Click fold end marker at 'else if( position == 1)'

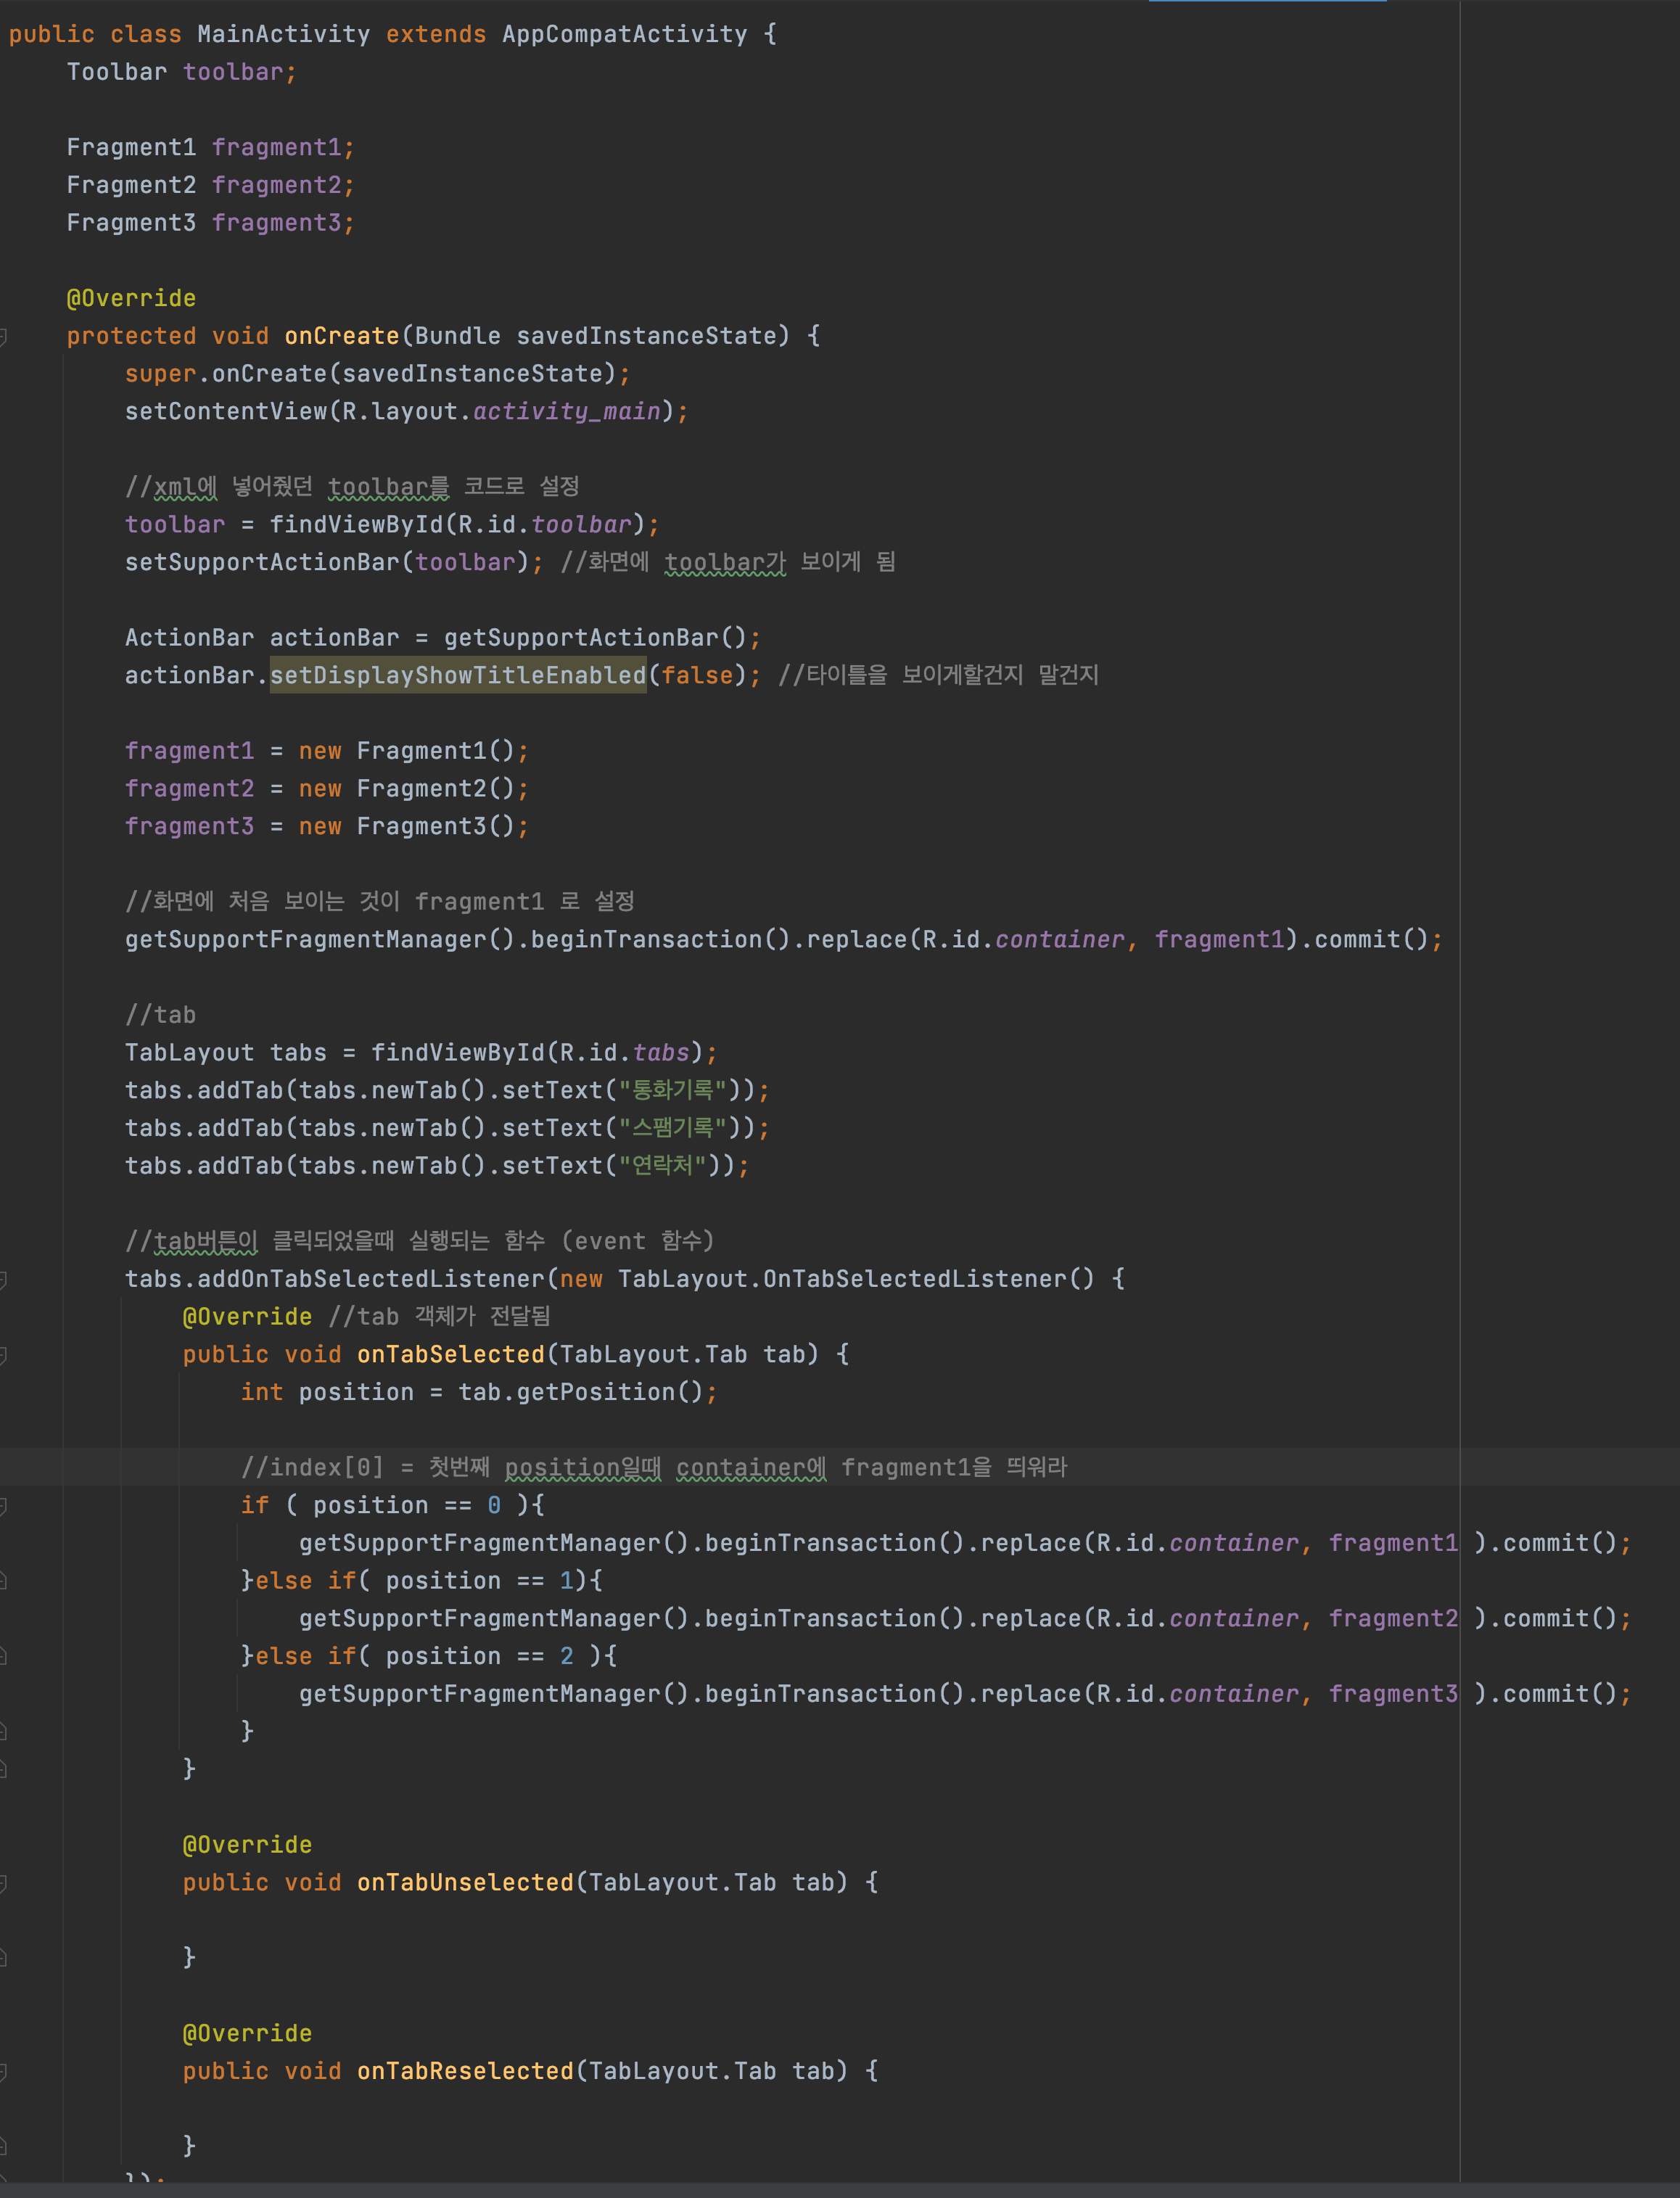[x=3, y=1581]
